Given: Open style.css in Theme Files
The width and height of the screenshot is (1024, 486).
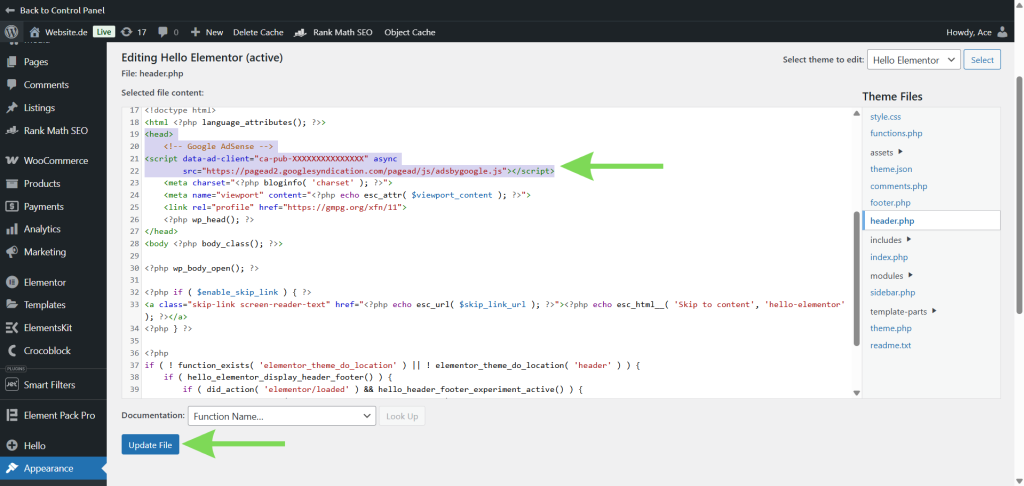Looking at the screenshot, I should point(886,116).
